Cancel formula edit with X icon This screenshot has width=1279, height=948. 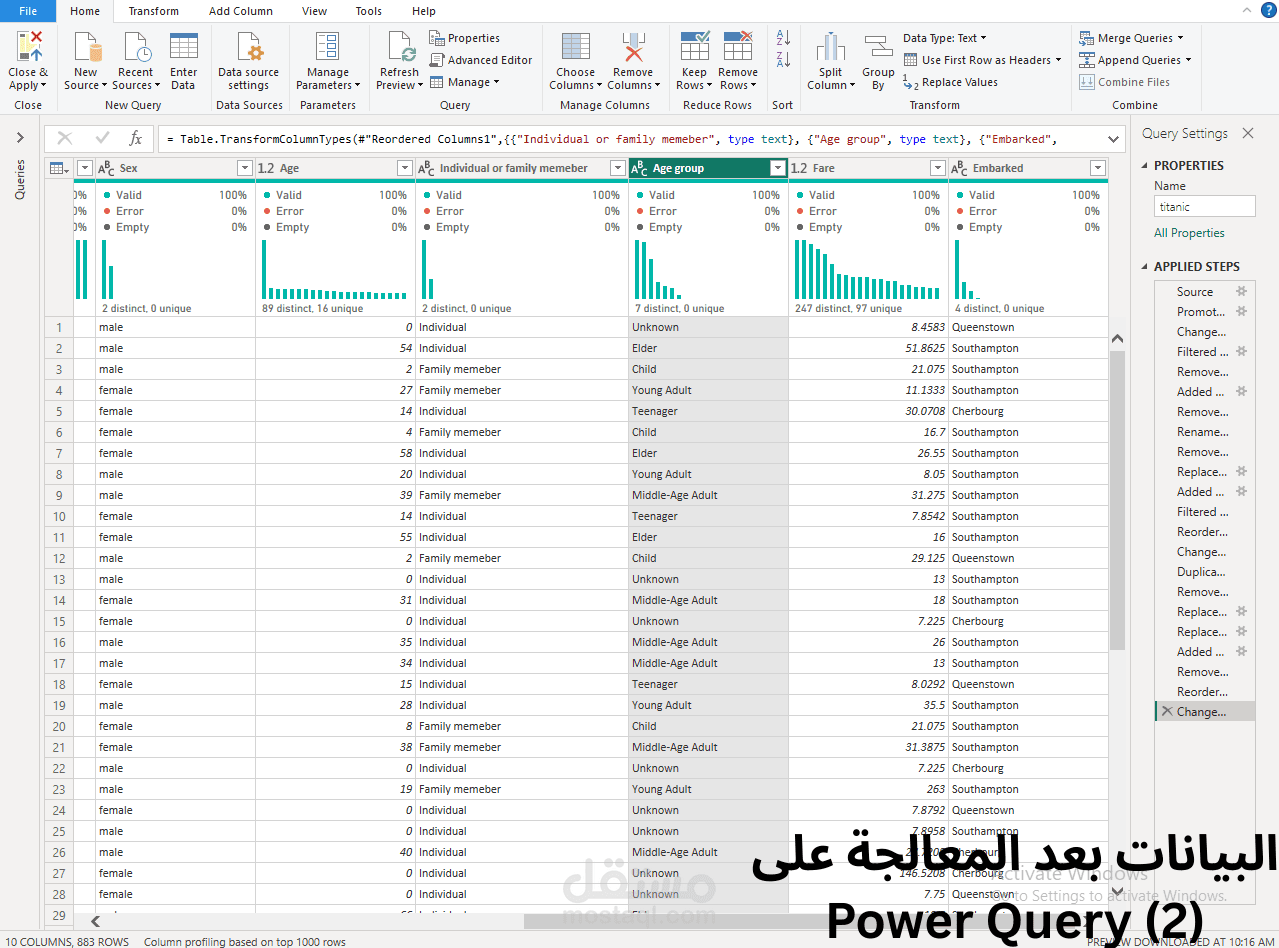pos(65,138)
